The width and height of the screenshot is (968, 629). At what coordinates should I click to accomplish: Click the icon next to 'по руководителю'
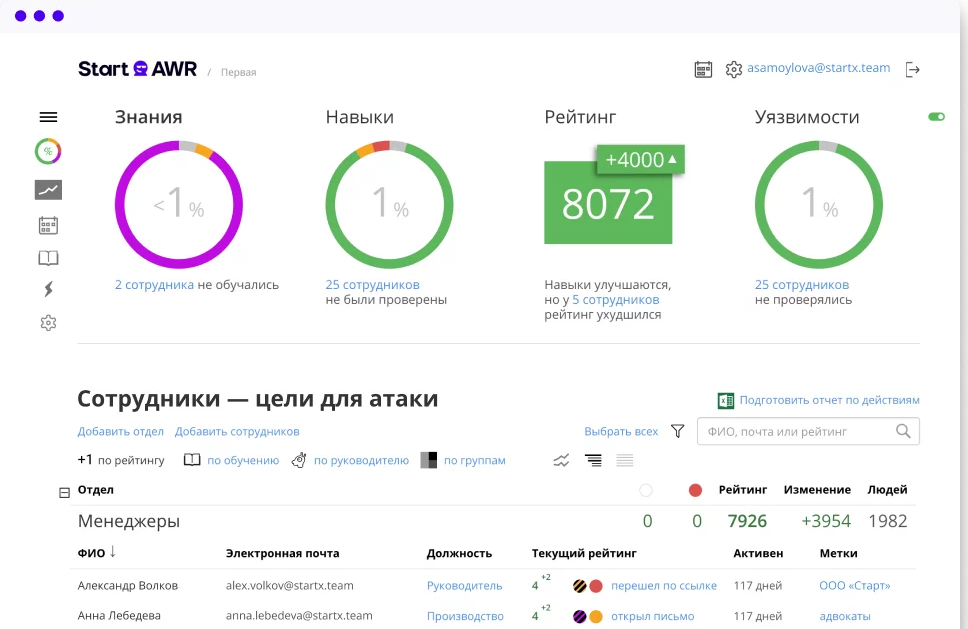coord(299,460)
